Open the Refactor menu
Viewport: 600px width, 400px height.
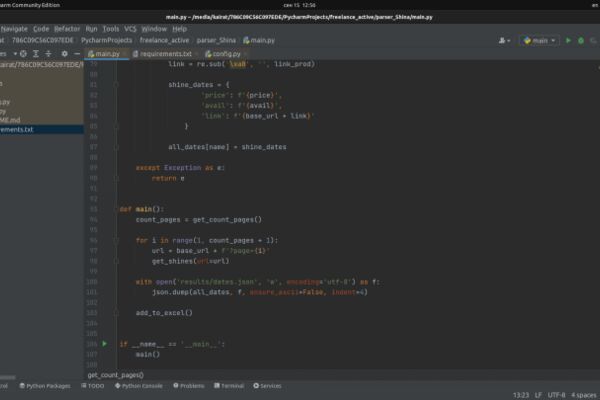pos(67,29)
